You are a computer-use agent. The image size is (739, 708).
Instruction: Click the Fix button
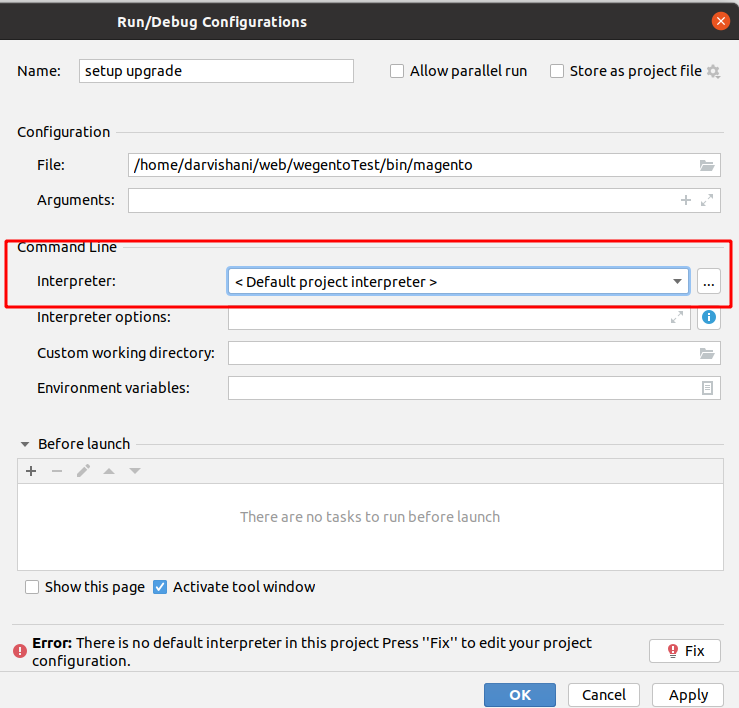click(684, 651)
